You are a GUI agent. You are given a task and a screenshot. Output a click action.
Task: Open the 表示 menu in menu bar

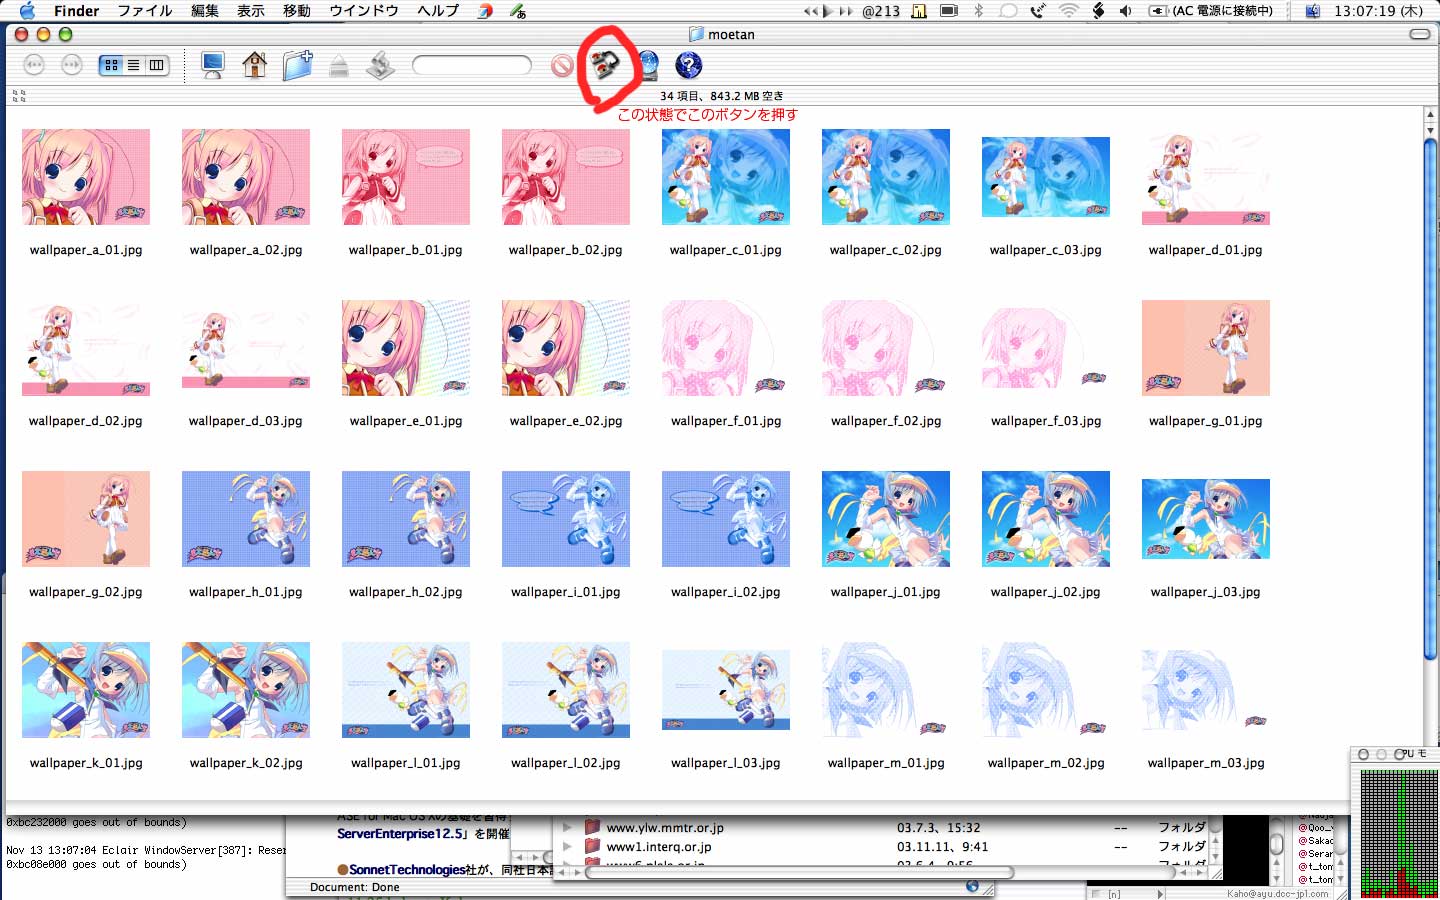click(250, 11)
